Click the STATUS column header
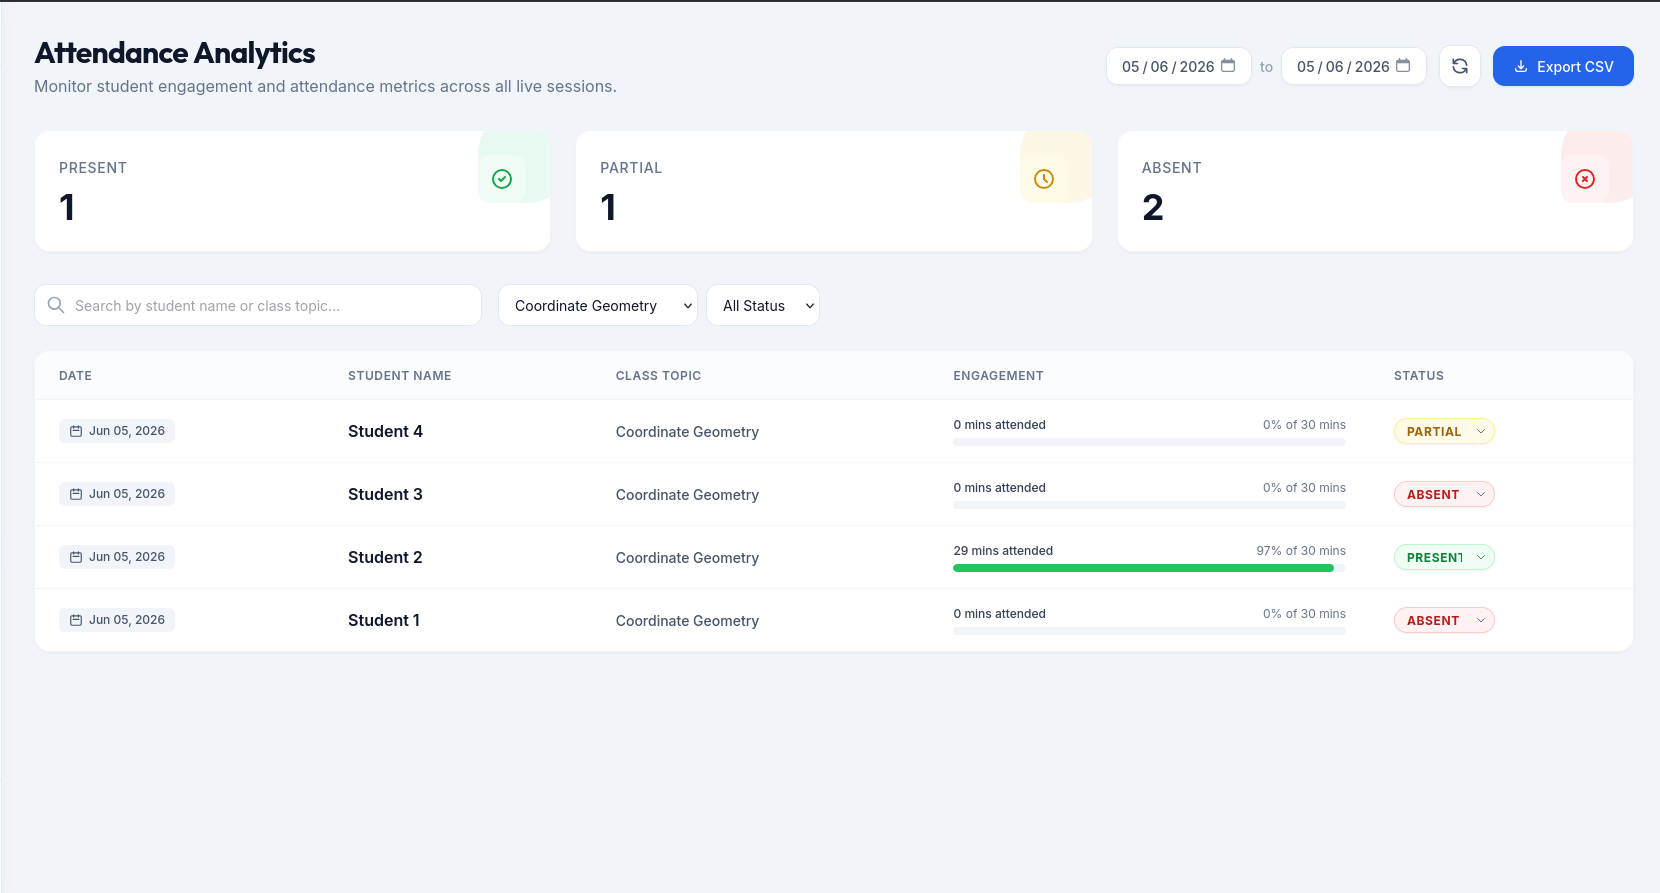This screenshot has width=1660, height=893. tap(1419, 376)
